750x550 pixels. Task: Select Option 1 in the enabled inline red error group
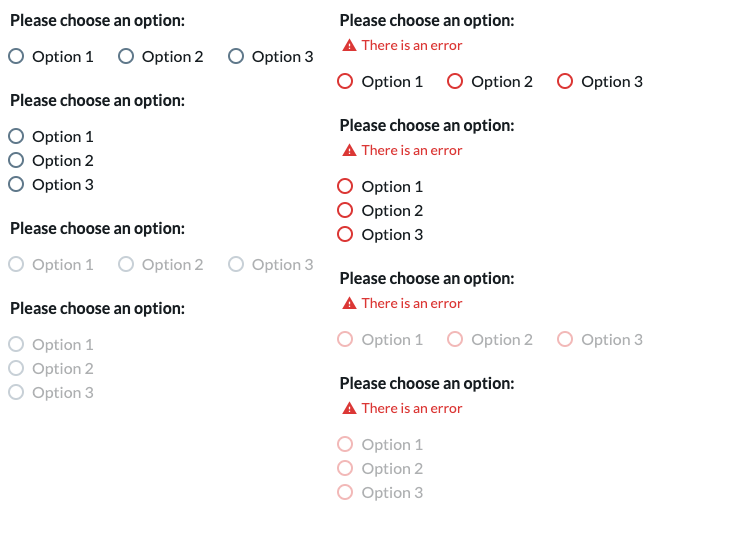pyautogui.click(x=345, y=81)
